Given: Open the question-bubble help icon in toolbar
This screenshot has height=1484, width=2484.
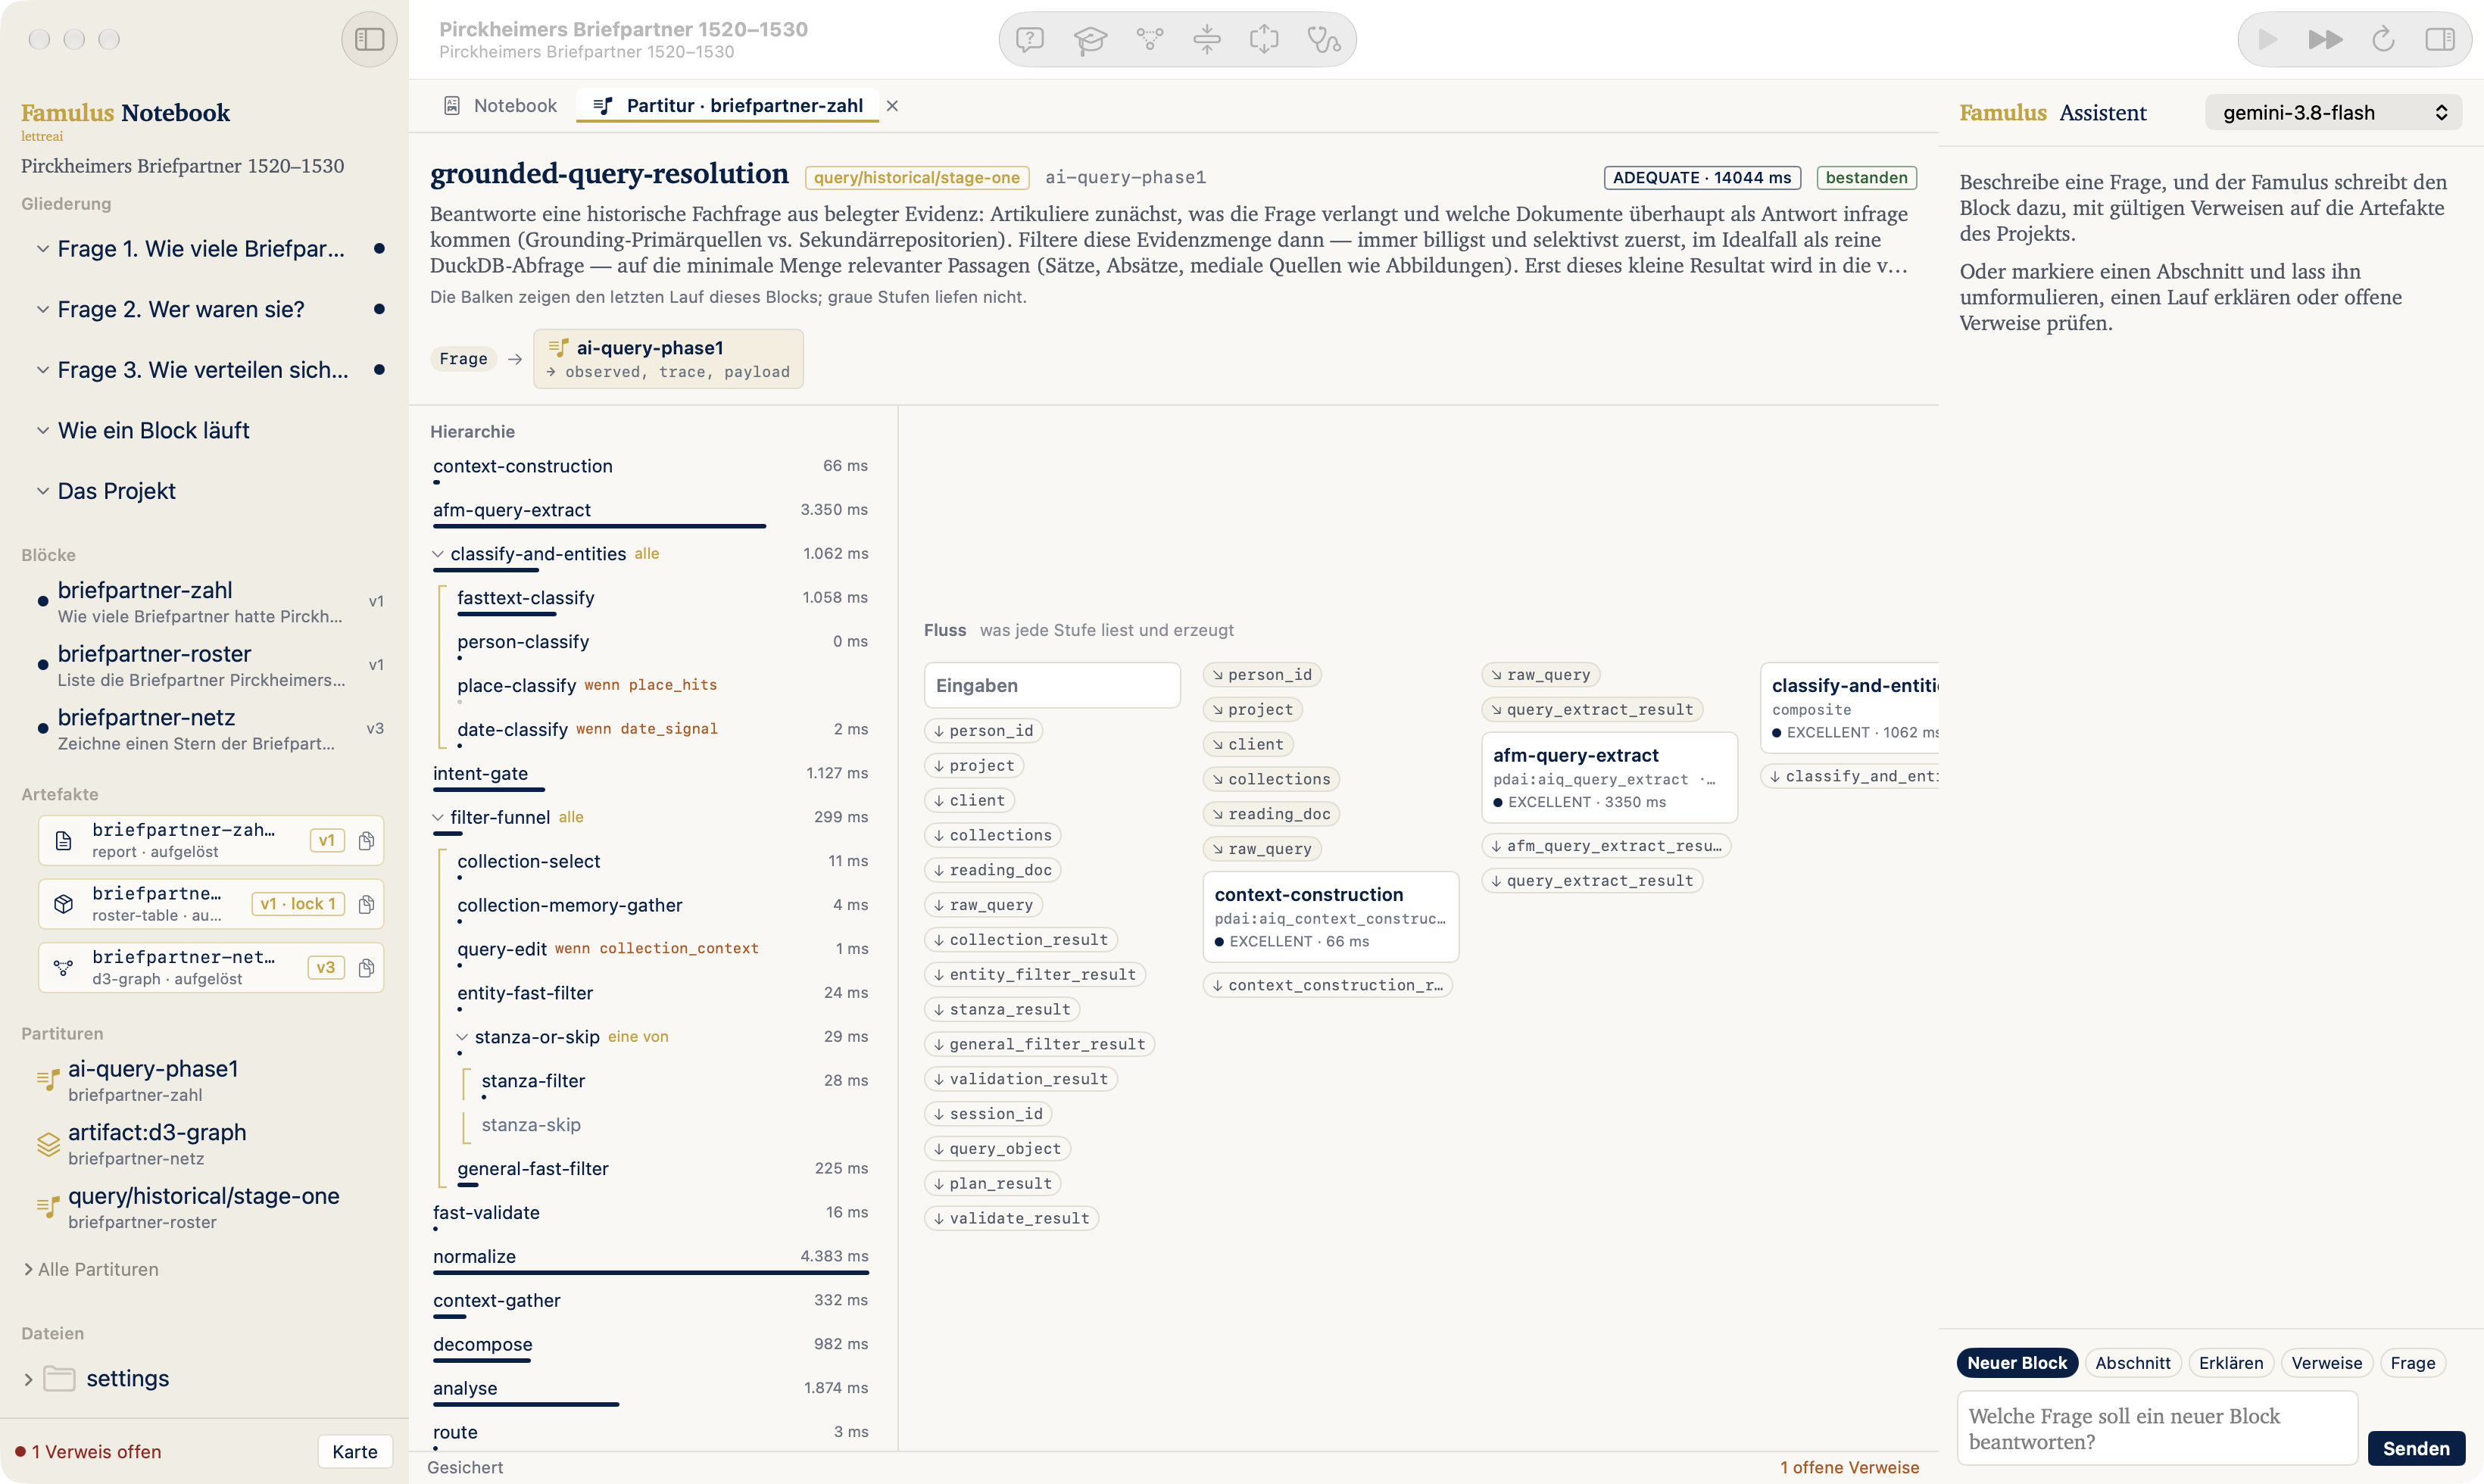Looking at the screenshot, I should 1029,39.
